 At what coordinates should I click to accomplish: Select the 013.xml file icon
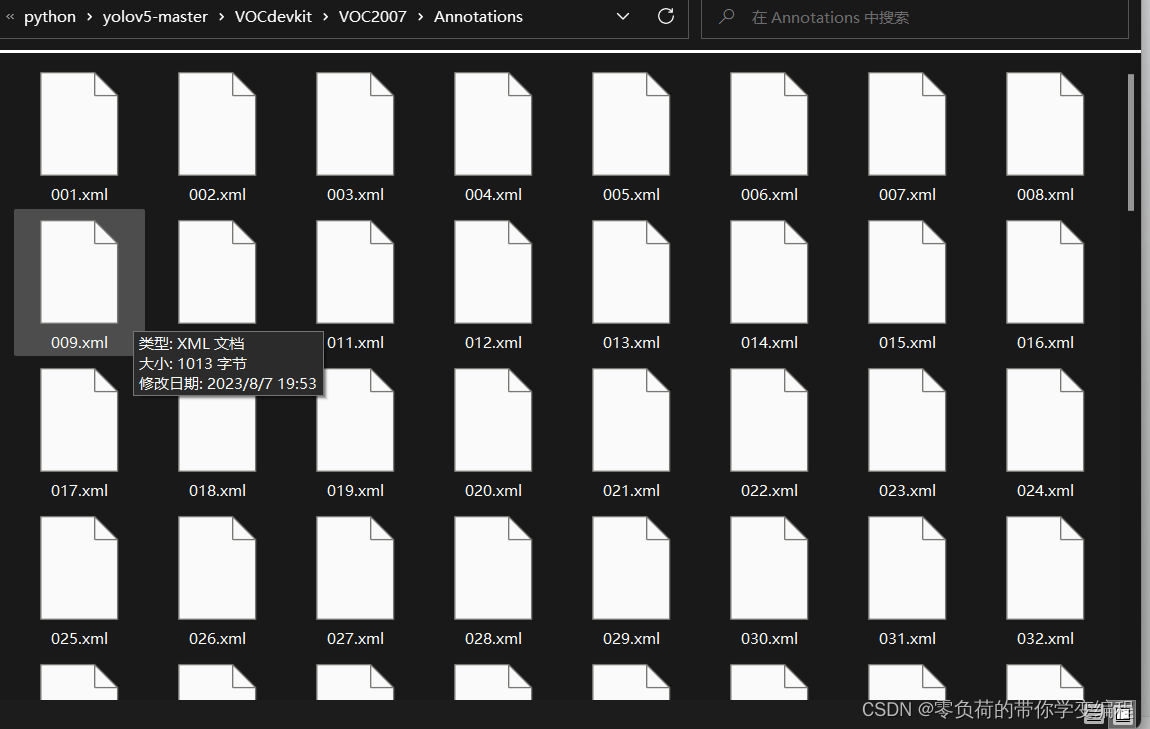631,272
